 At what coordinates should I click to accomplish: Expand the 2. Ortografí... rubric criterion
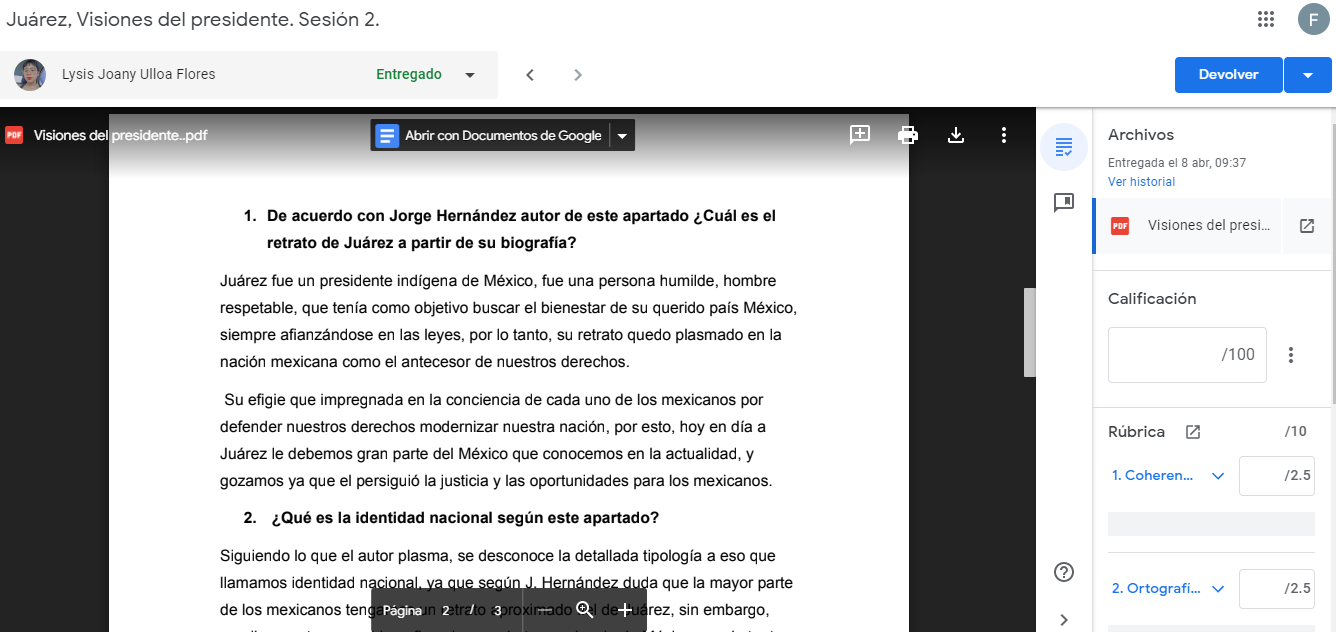(x=1218, y=589)
